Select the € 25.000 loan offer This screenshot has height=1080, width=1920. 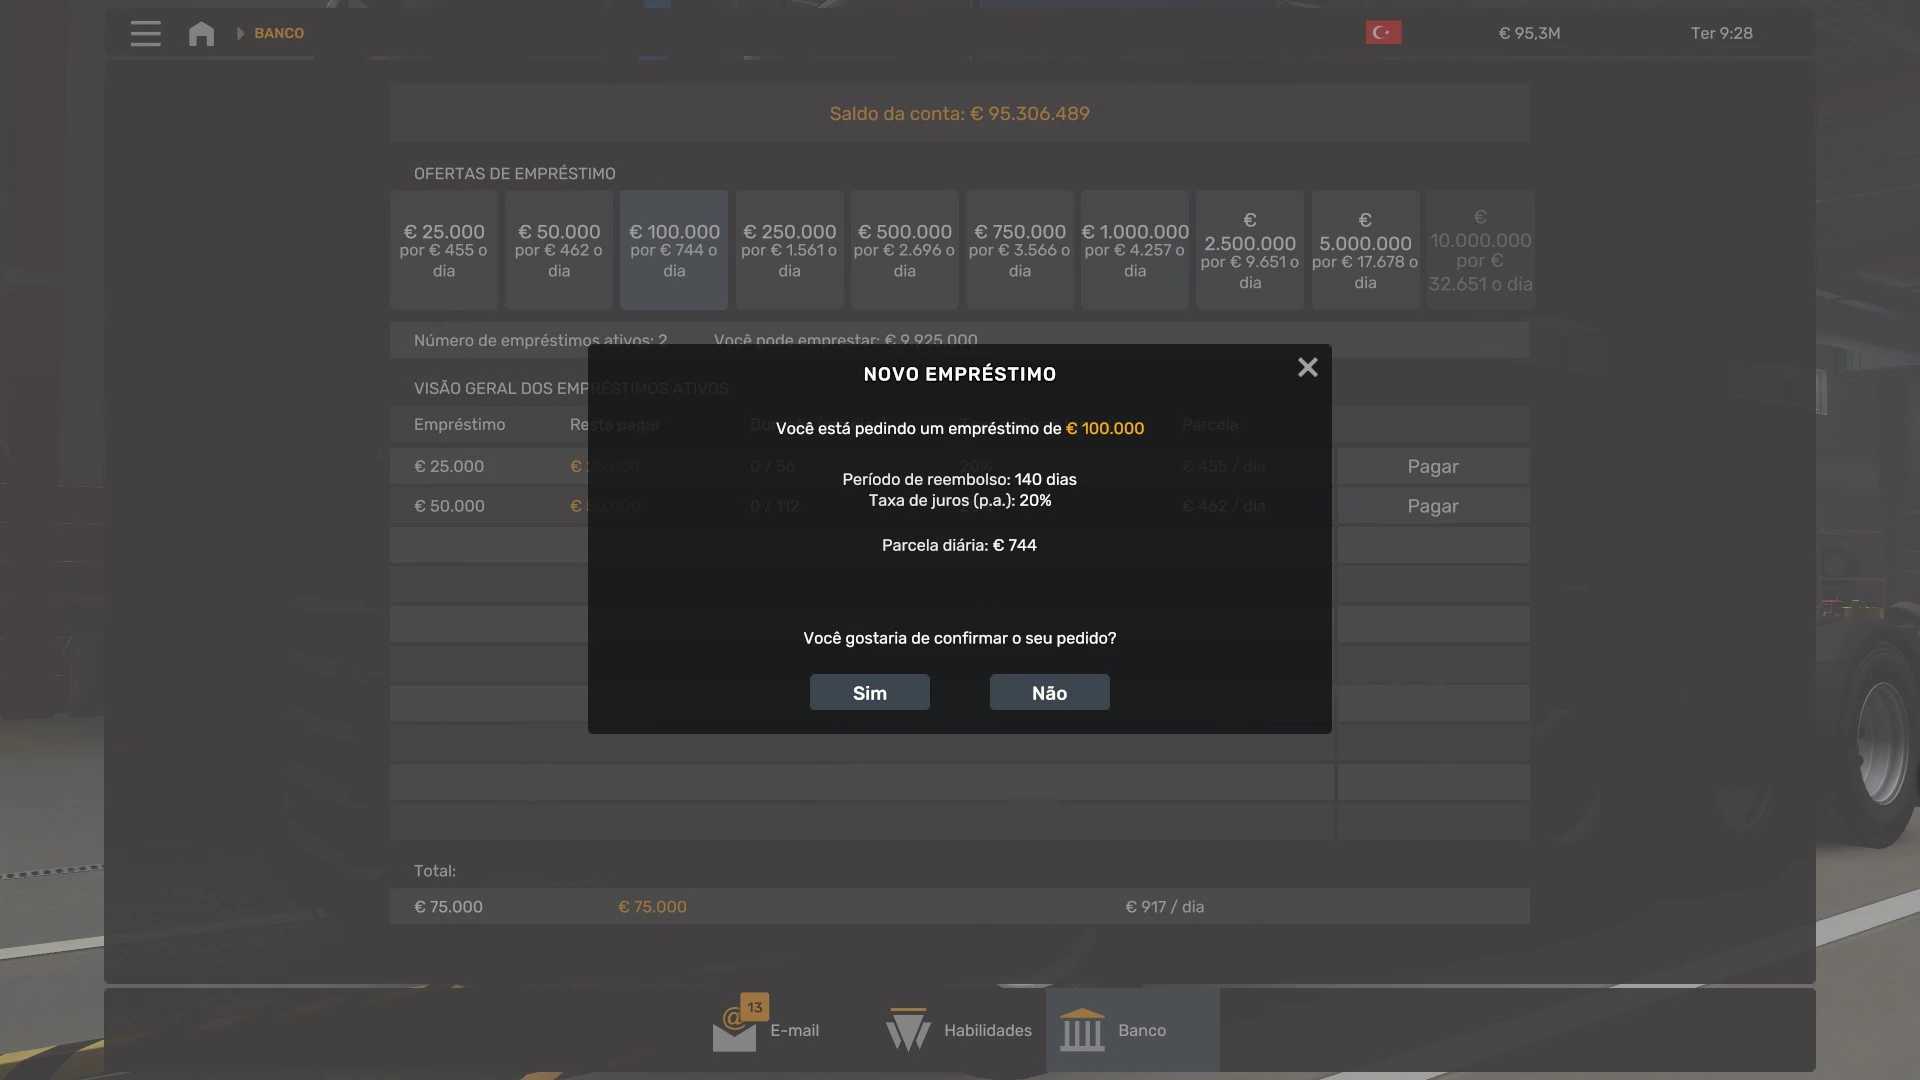[444, 250]
